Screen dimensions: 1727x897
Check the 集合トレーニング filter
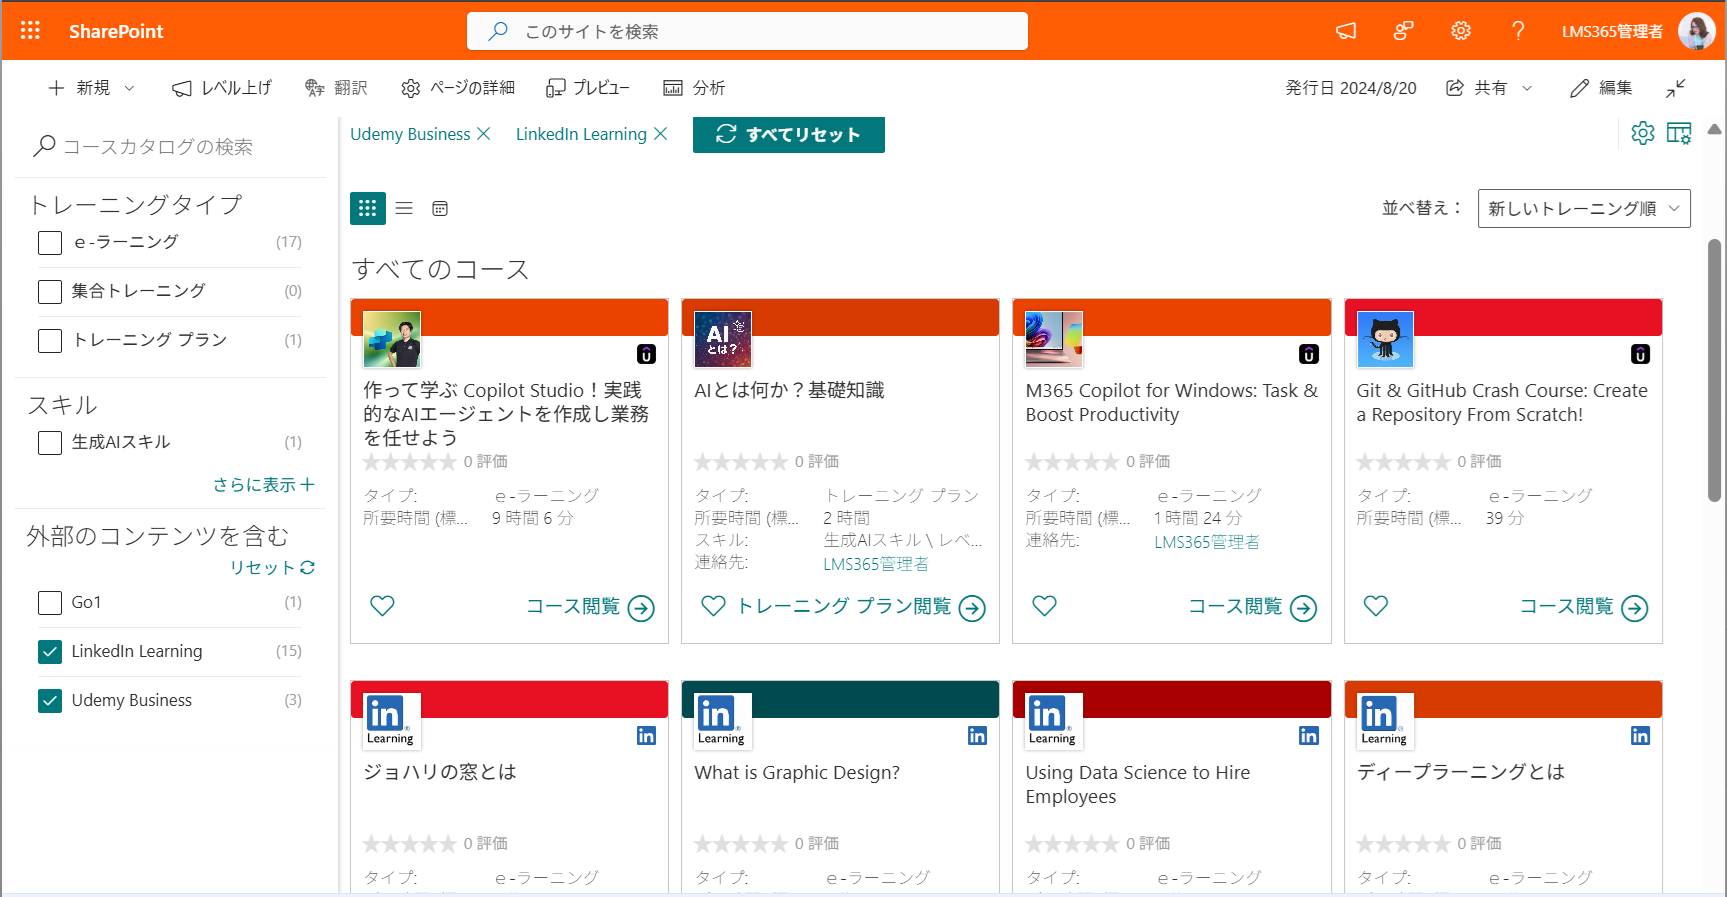click(50, 291)
